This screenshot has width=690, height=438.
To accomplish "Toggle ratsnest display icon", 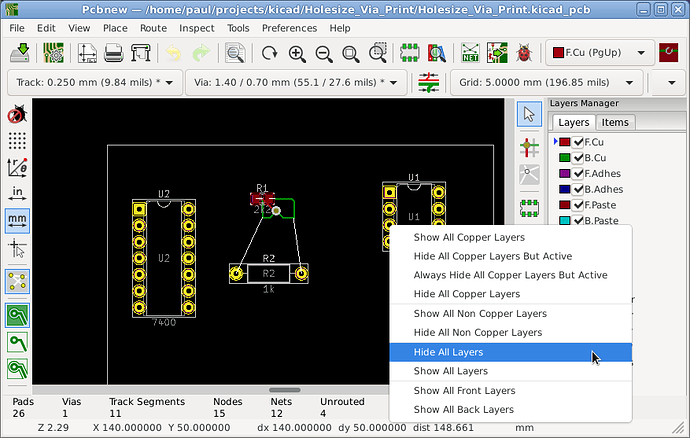I will point(17,282).
